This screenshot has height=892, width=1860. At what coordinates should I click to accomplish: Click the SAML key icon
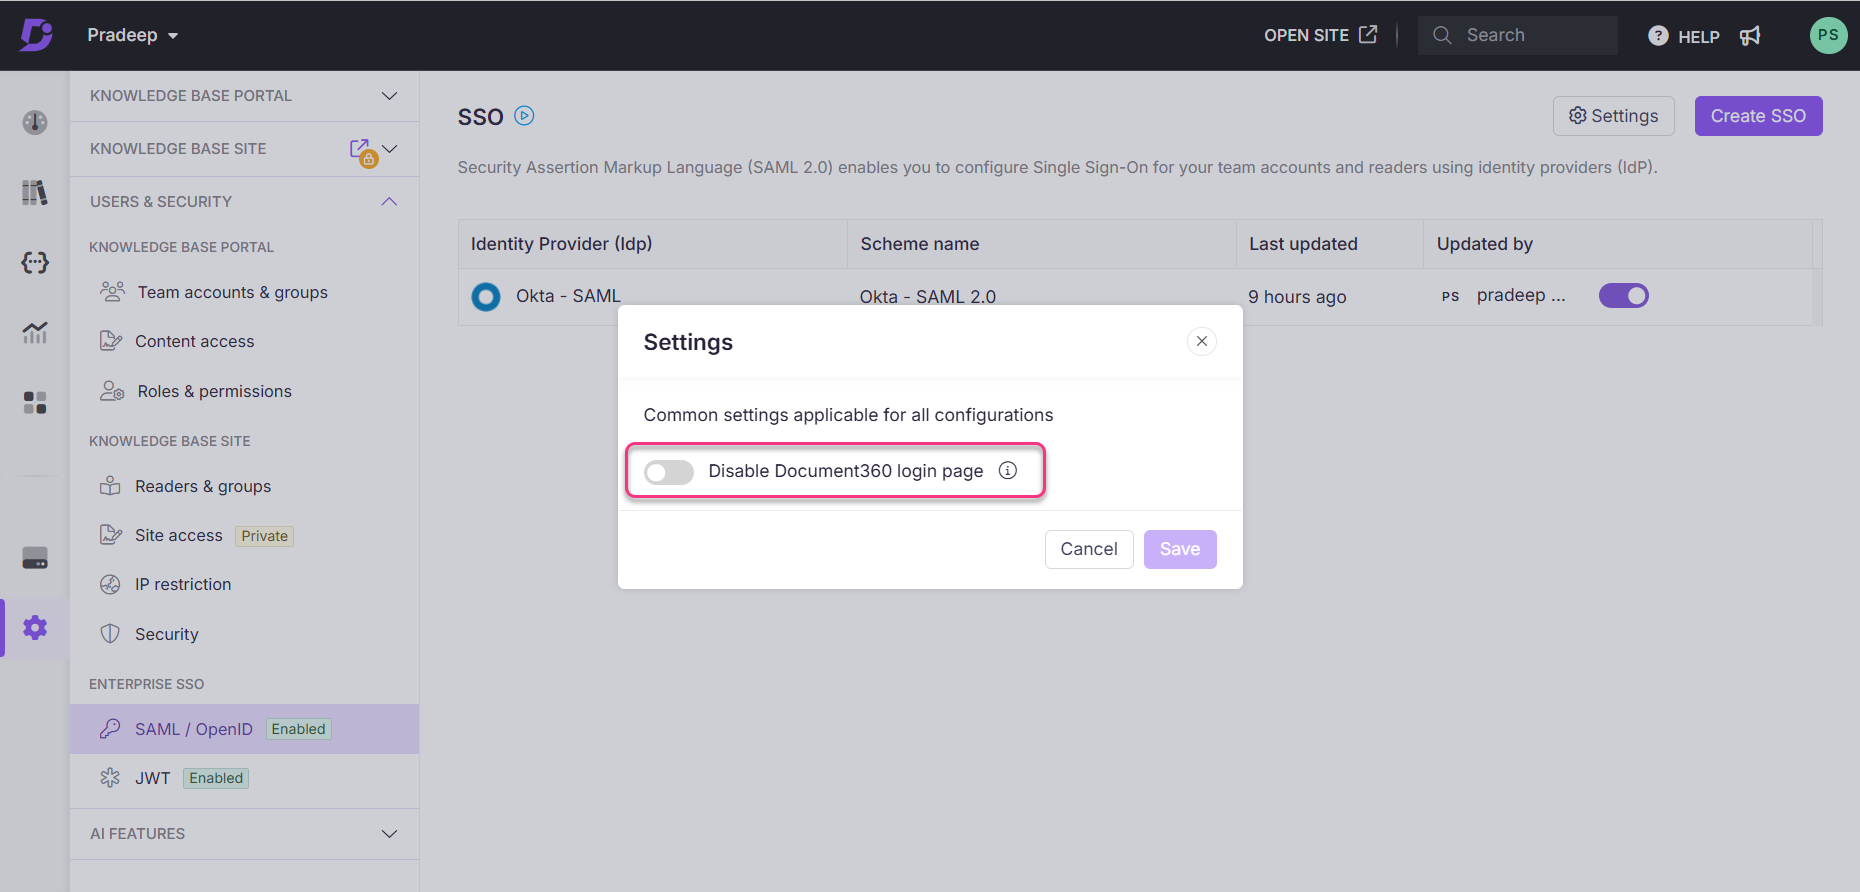point(110,729)
